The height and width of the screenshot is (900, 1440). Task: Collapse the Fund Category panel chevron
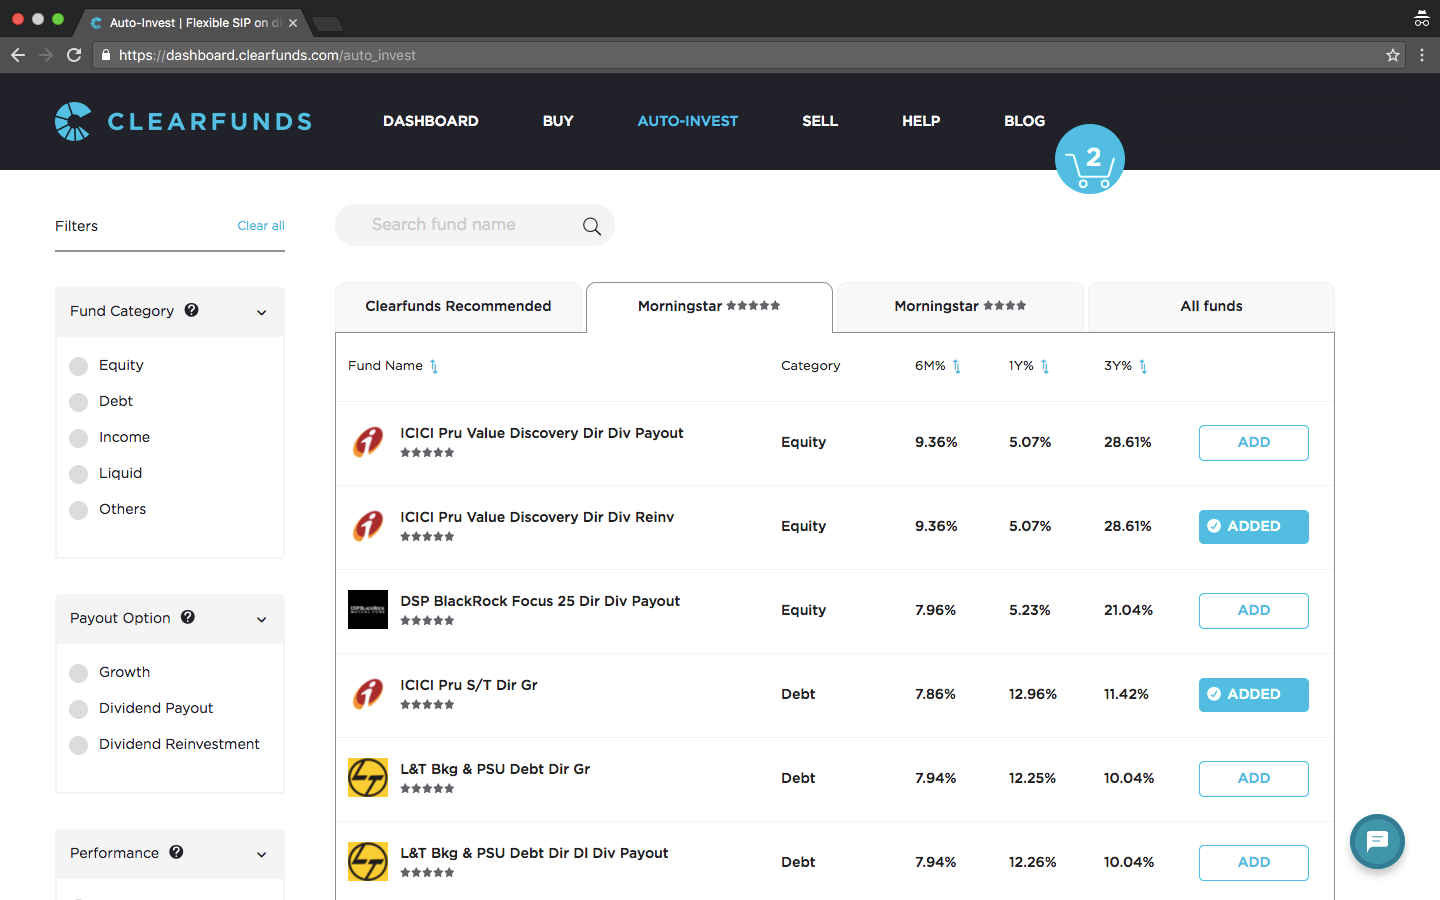tap(262, 312)
